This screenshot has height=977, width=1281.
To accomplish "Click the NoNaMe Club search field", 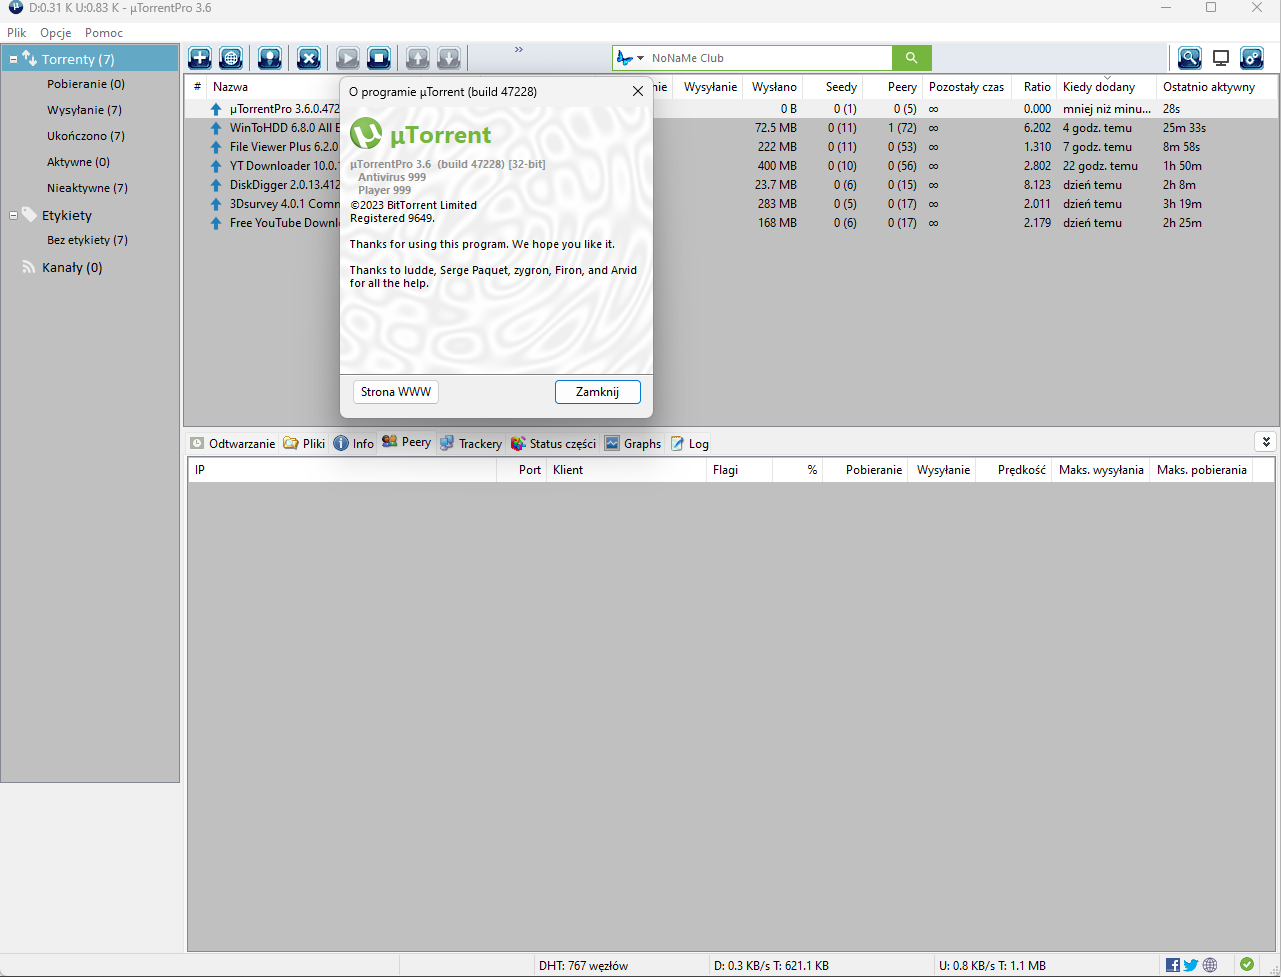I will click(770, 58).
